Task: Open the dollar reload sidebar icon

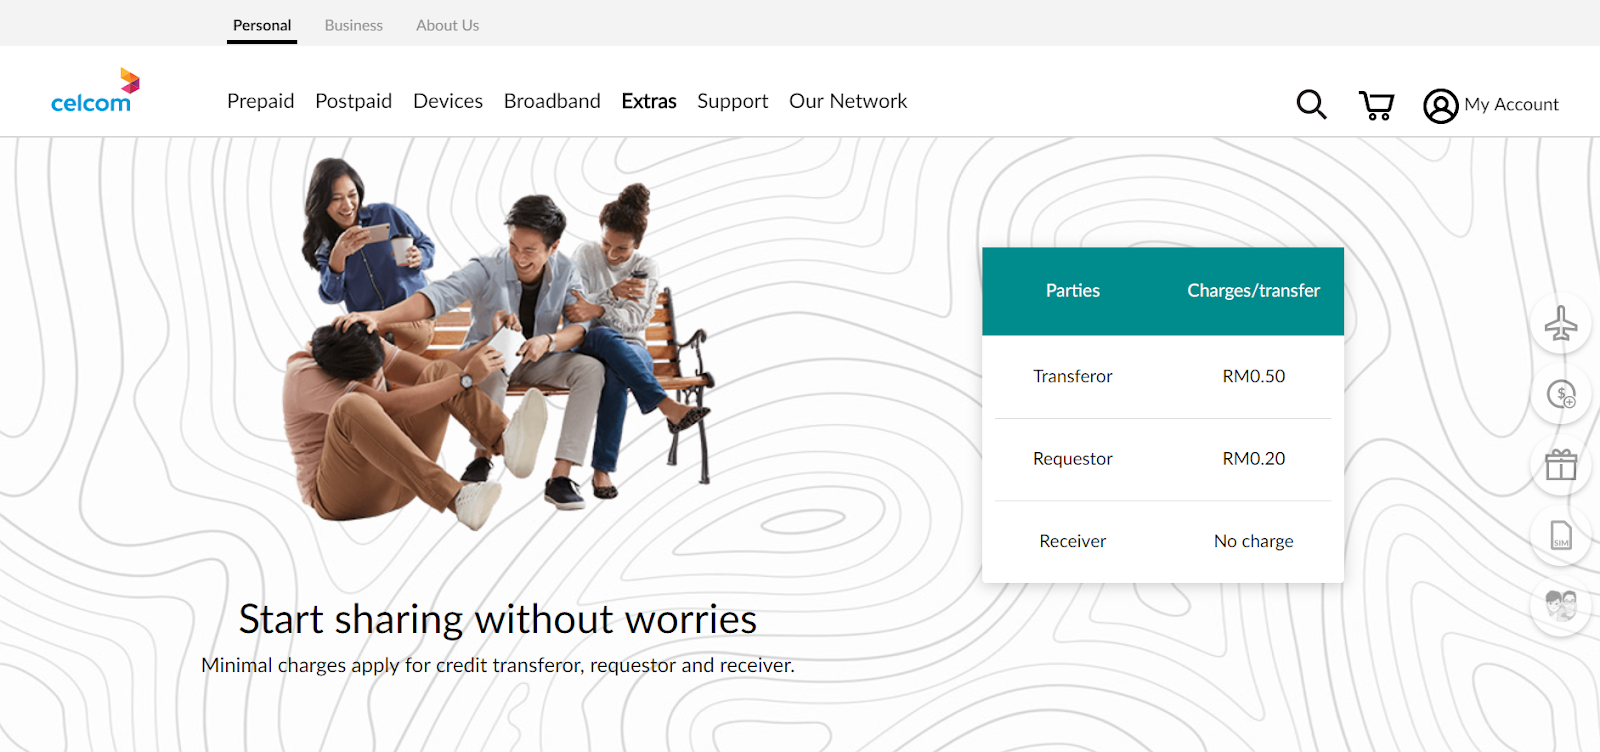Action: [x=1561, y=394]
